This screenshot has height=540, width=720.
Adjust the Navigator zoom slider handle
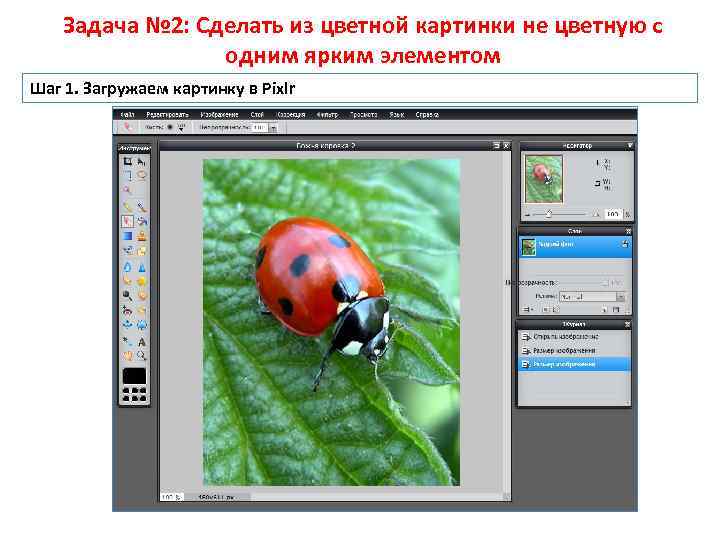[548, 214]
